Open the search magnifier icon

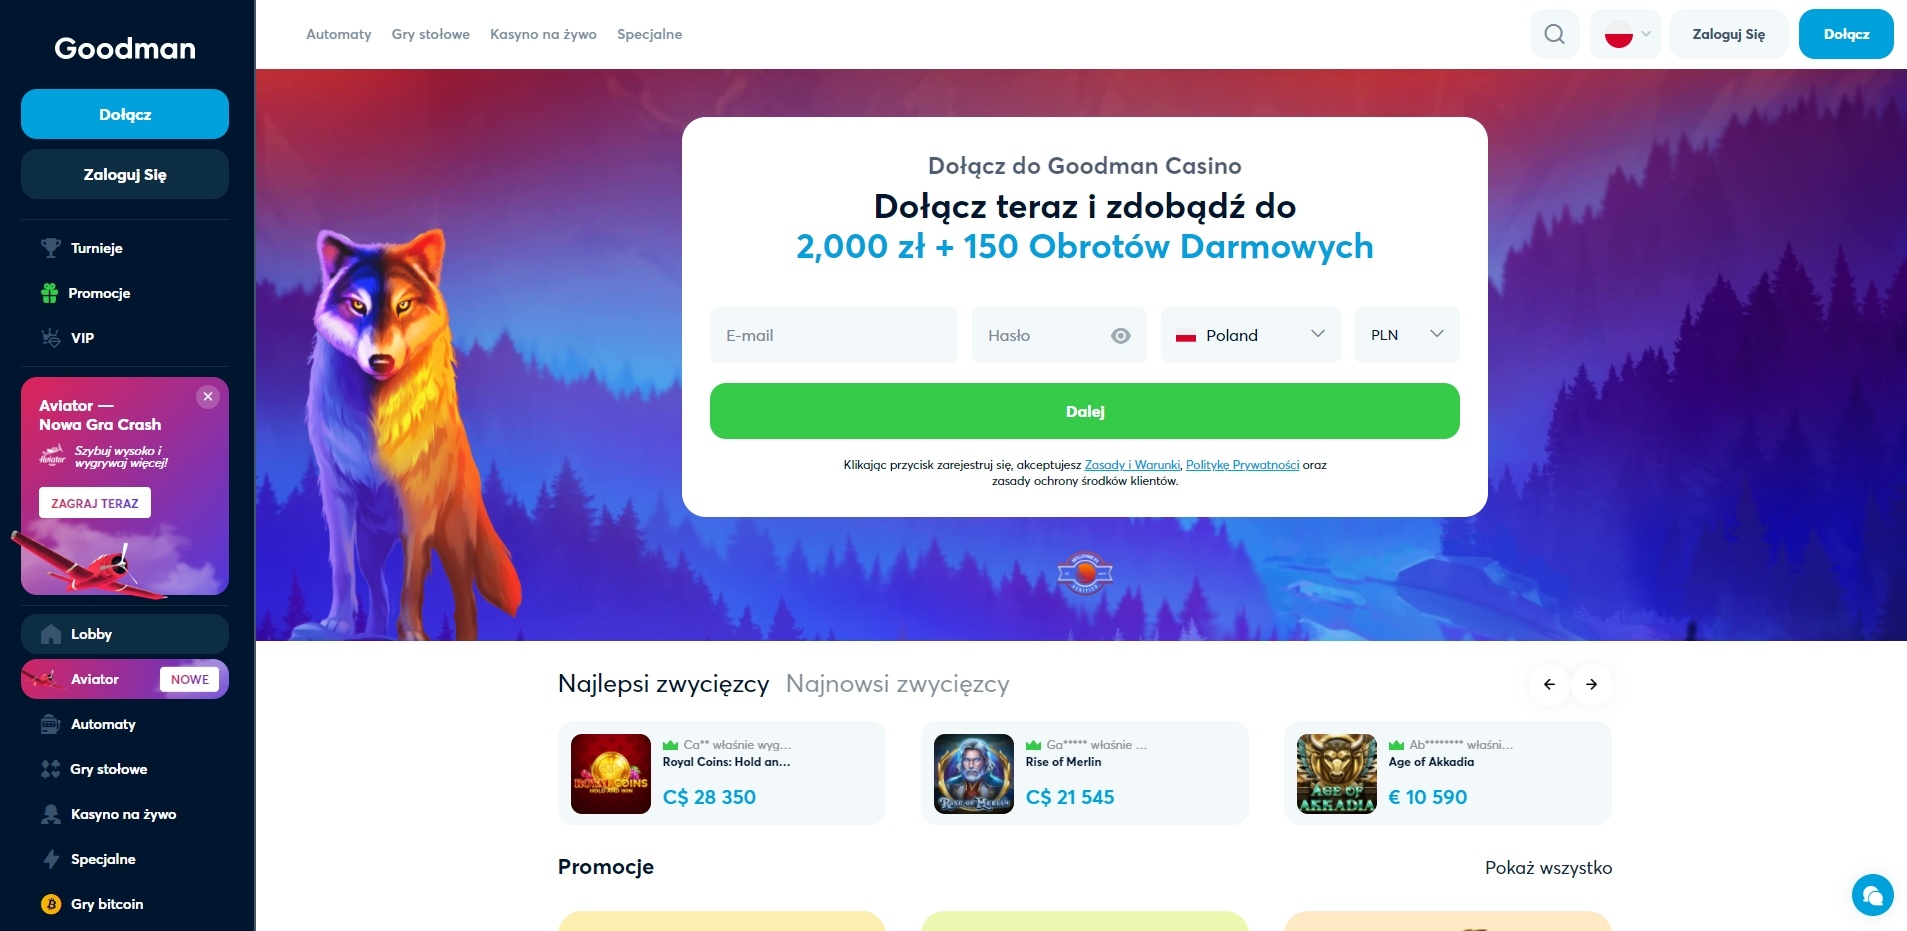pos(1554,34)
